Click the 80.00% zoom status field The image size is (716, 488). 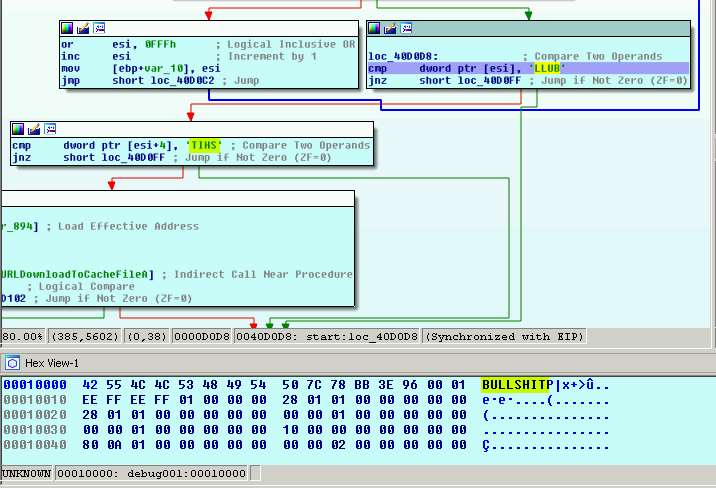(22, 336)
